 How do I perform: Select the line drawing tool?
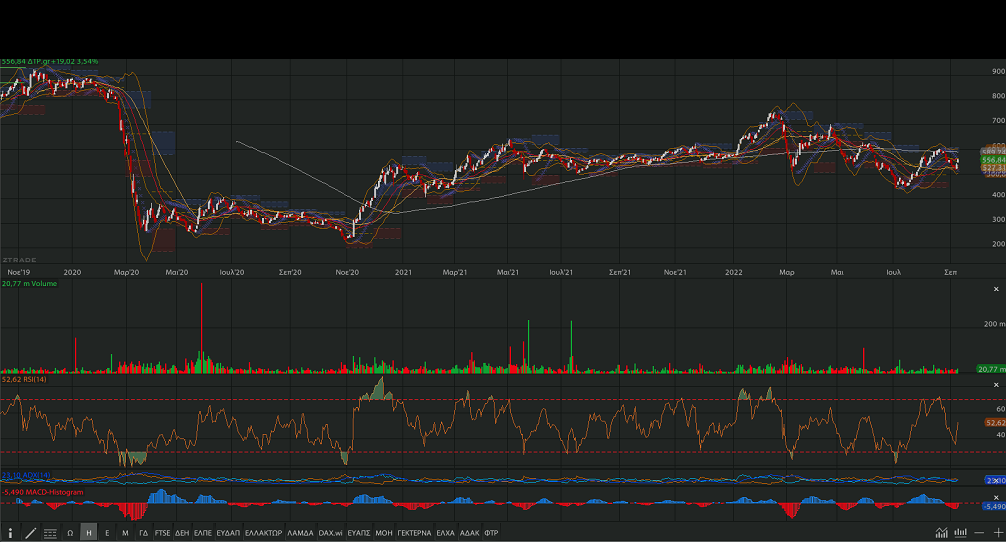[30, 533]
